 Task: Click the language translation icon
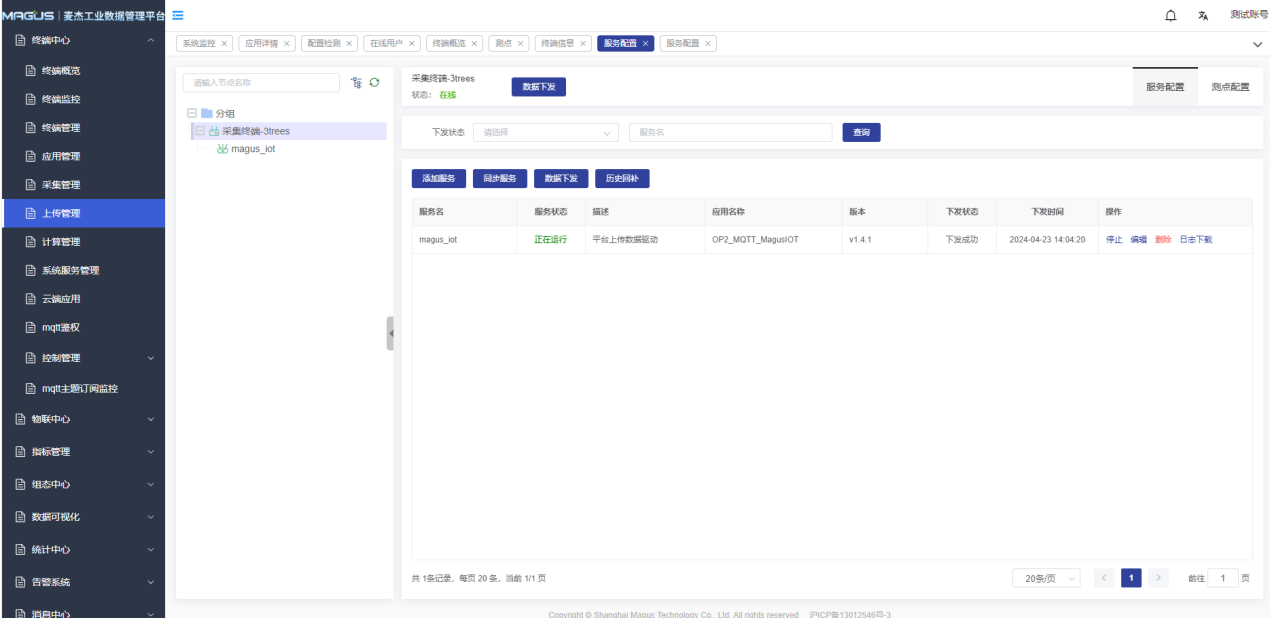coord(1203,16)
